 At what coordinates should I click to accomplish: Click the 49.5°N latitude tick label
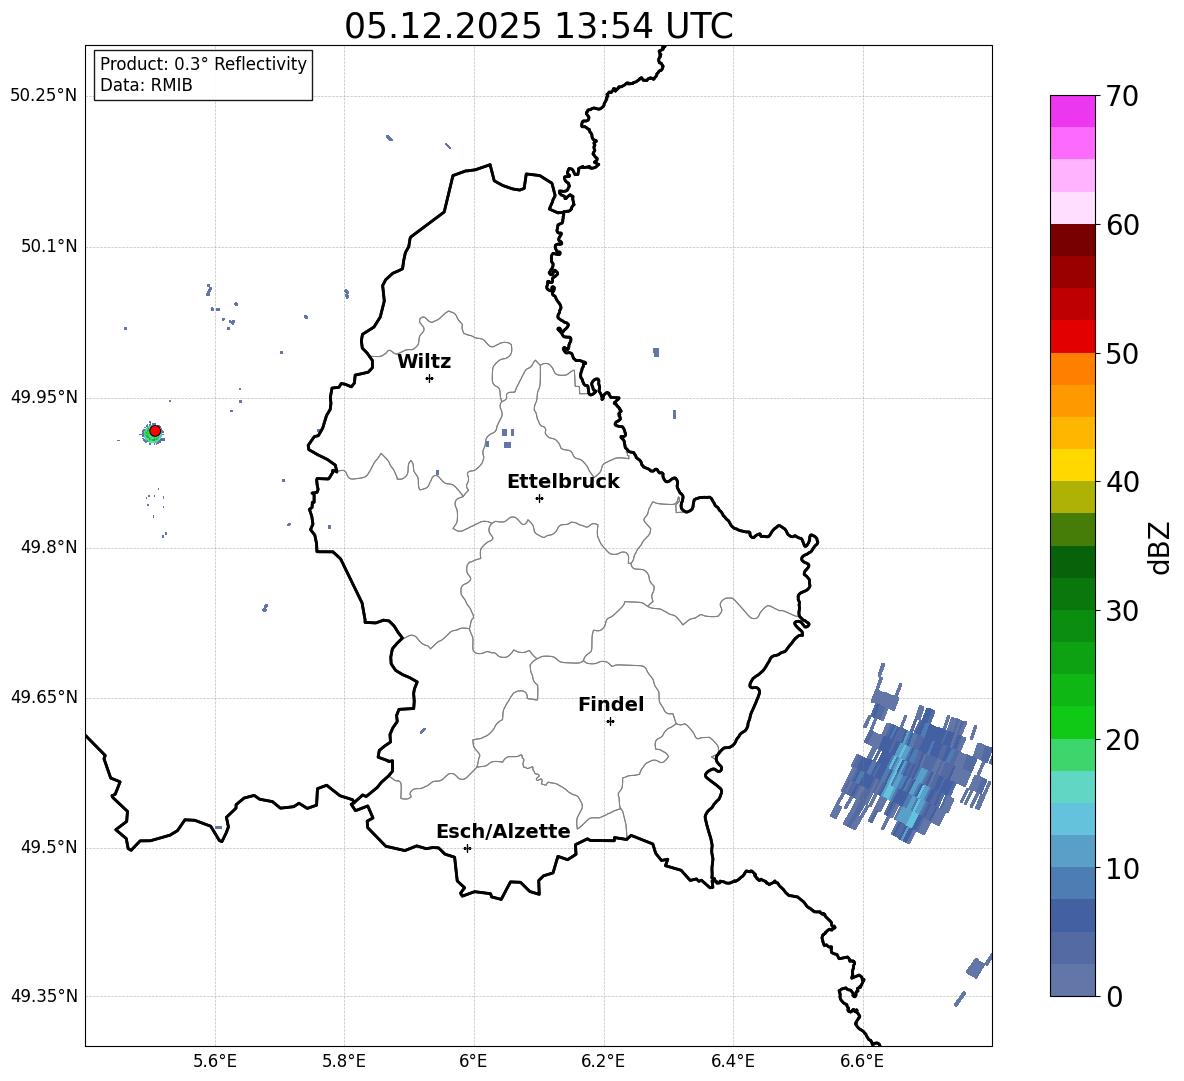[x=49, y=847]
